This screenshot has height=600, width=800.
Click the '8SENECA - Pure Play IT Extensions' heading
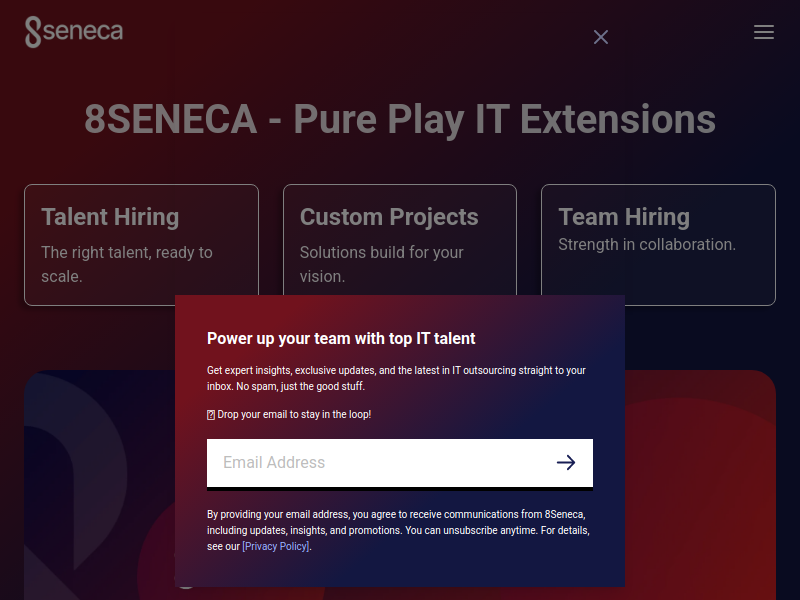(x=400, y=119)
